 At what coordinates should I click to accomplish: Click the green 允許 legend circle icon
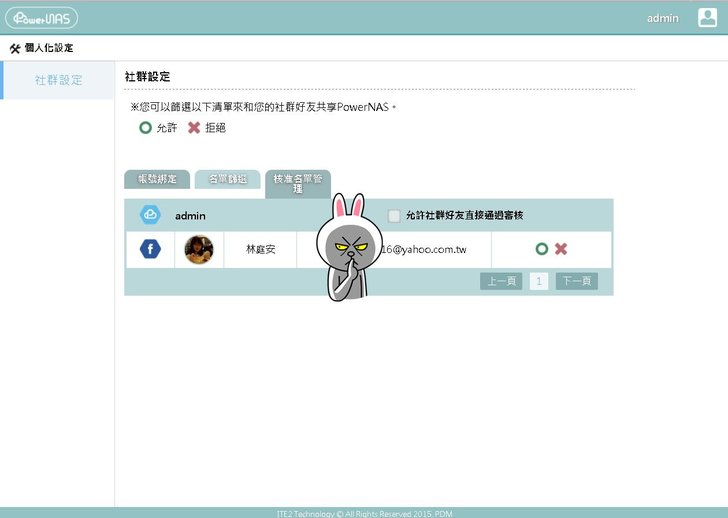coord(145,128)
